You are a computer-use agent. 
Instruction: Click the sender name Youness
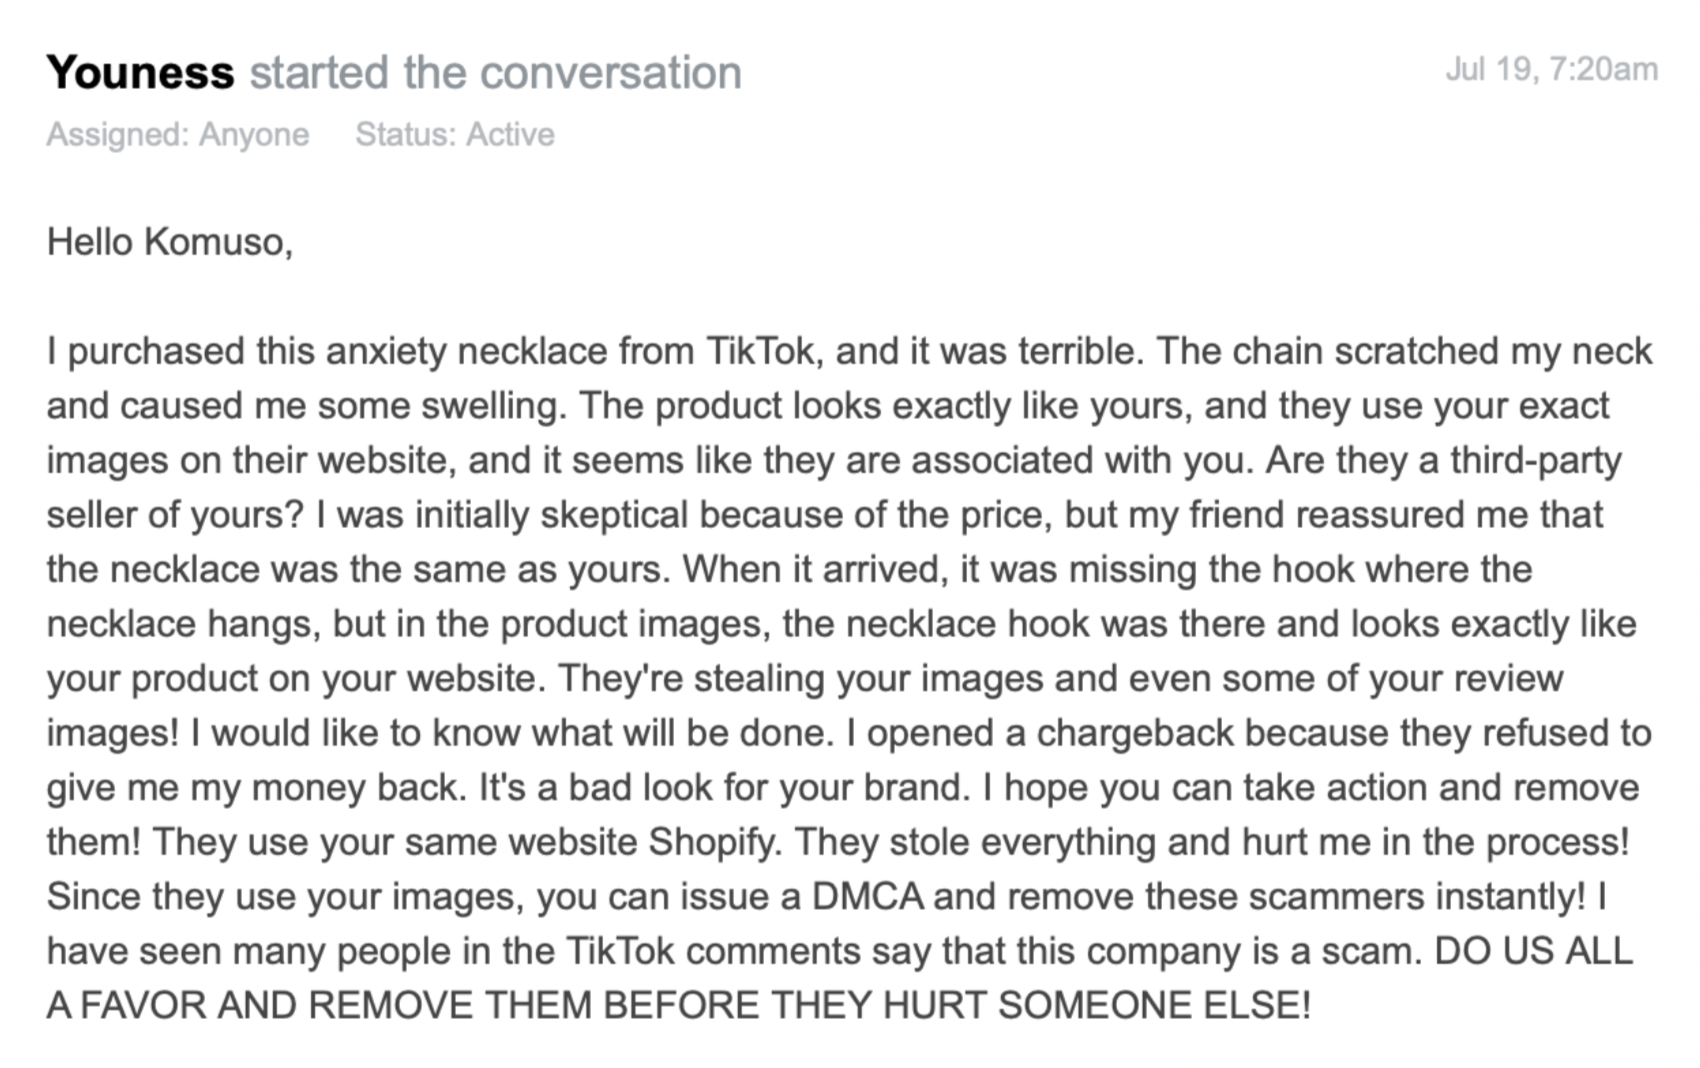click(x=140, y=73)
